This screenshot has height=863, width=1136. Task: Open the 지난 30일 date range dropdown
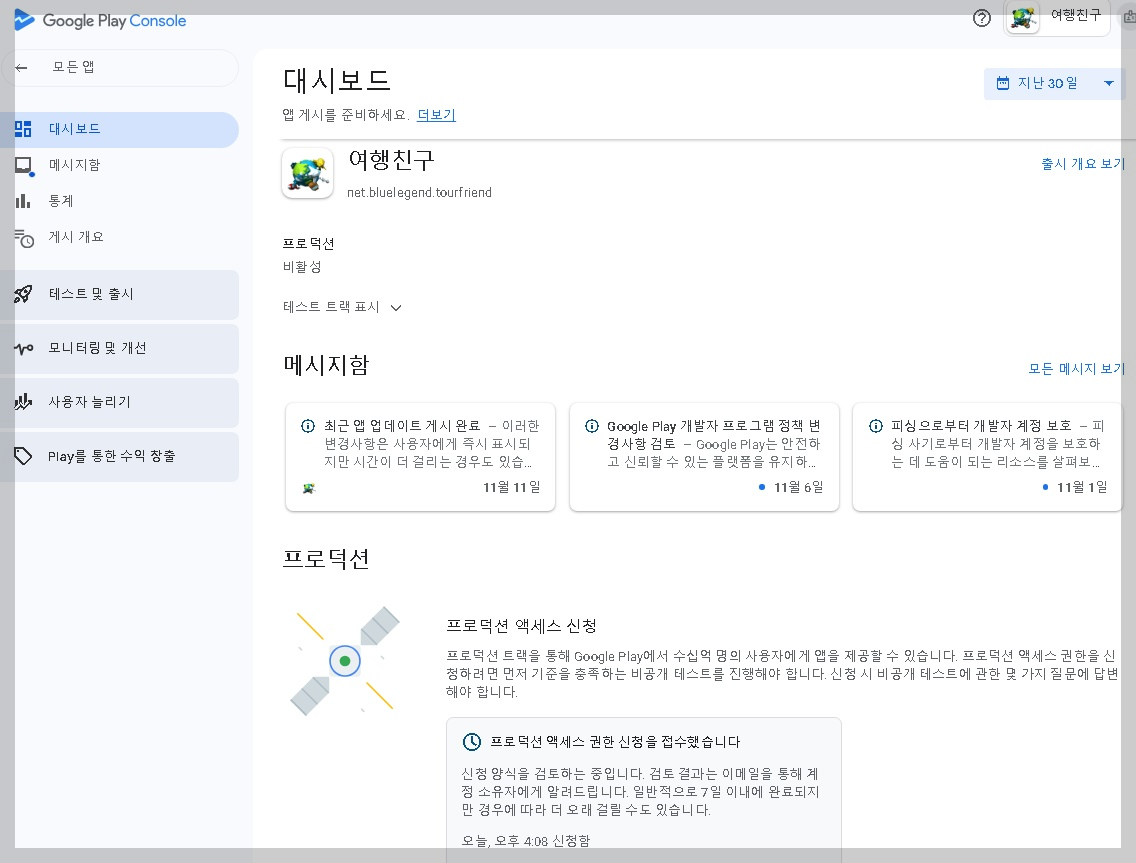coord(1055,83)
